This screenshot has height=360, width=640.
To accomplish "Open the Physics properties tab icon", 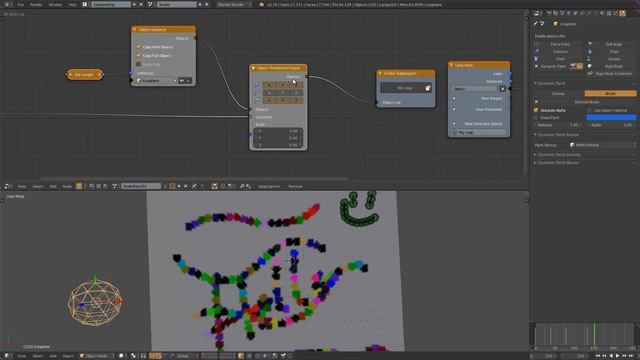I will 622,13.
